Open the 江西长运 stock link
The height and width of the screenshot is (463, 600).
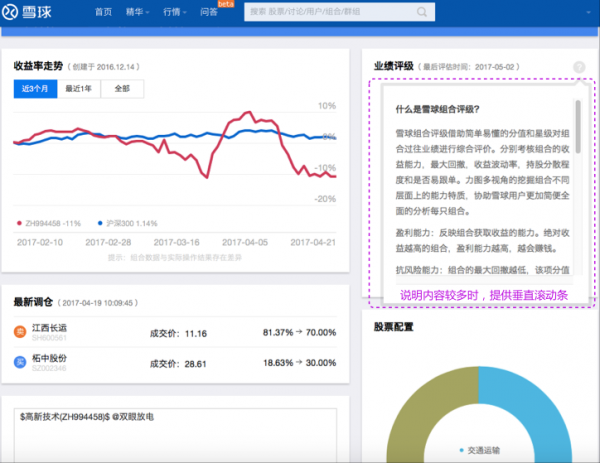(x=52, y=329)
